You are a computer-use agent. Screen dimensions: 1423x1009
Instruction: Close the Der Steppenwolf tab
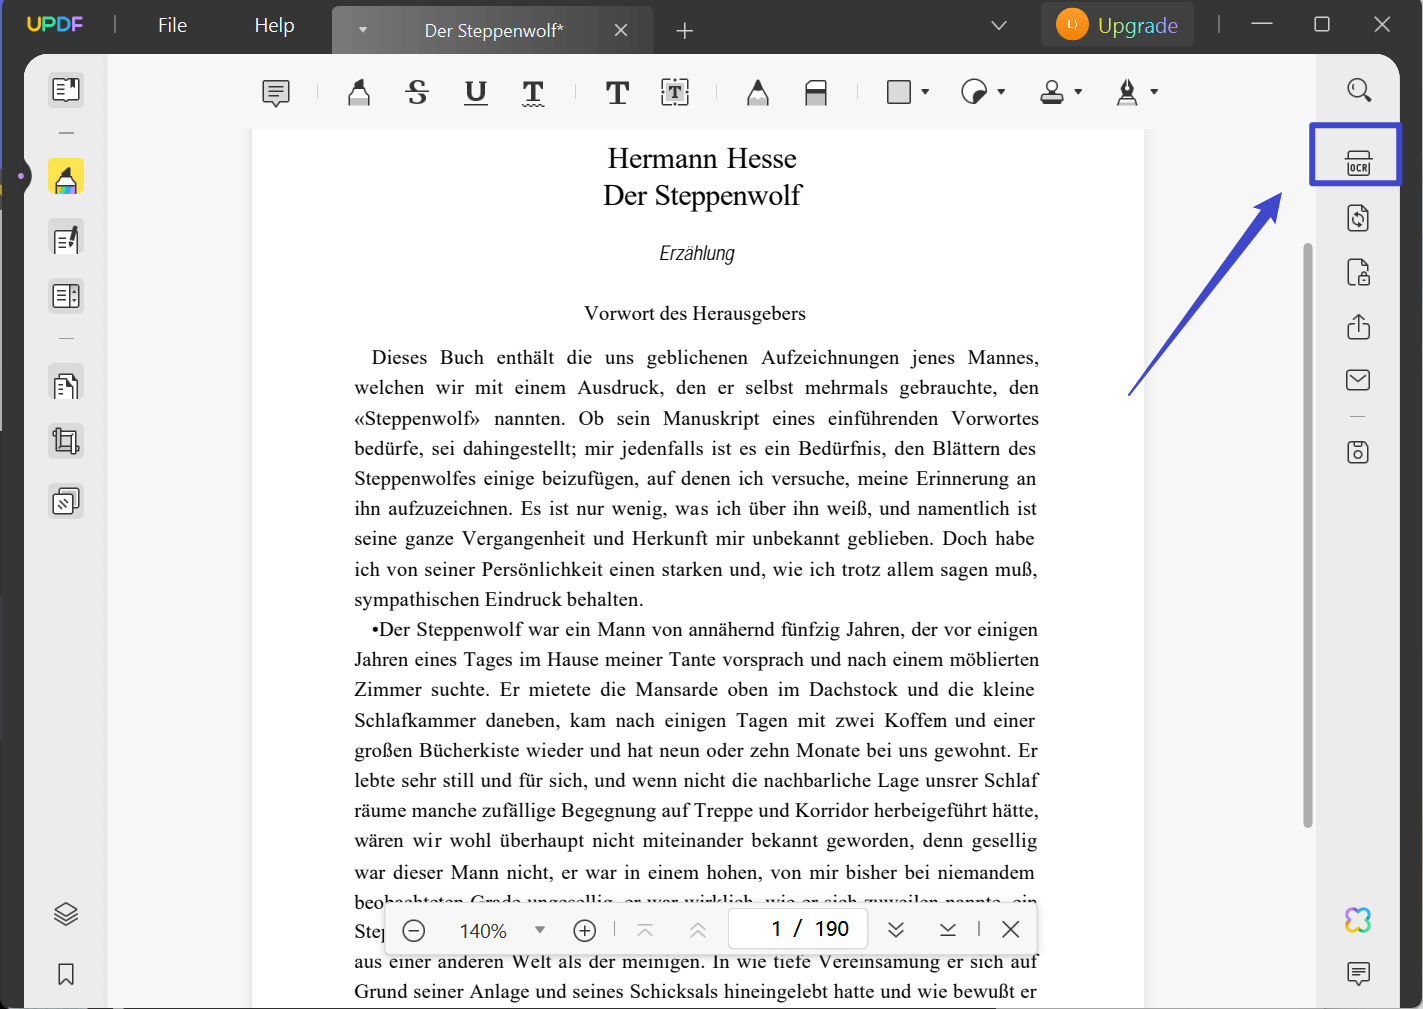[621, 31]
